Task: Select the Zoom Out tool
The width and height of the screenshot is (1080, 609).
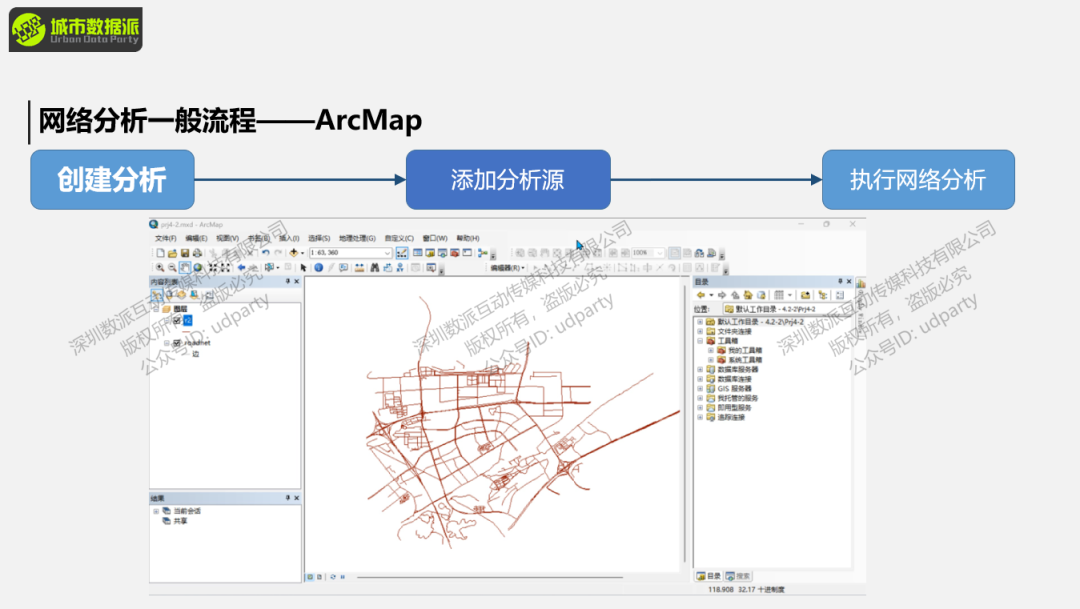Action: coord(172,268)
